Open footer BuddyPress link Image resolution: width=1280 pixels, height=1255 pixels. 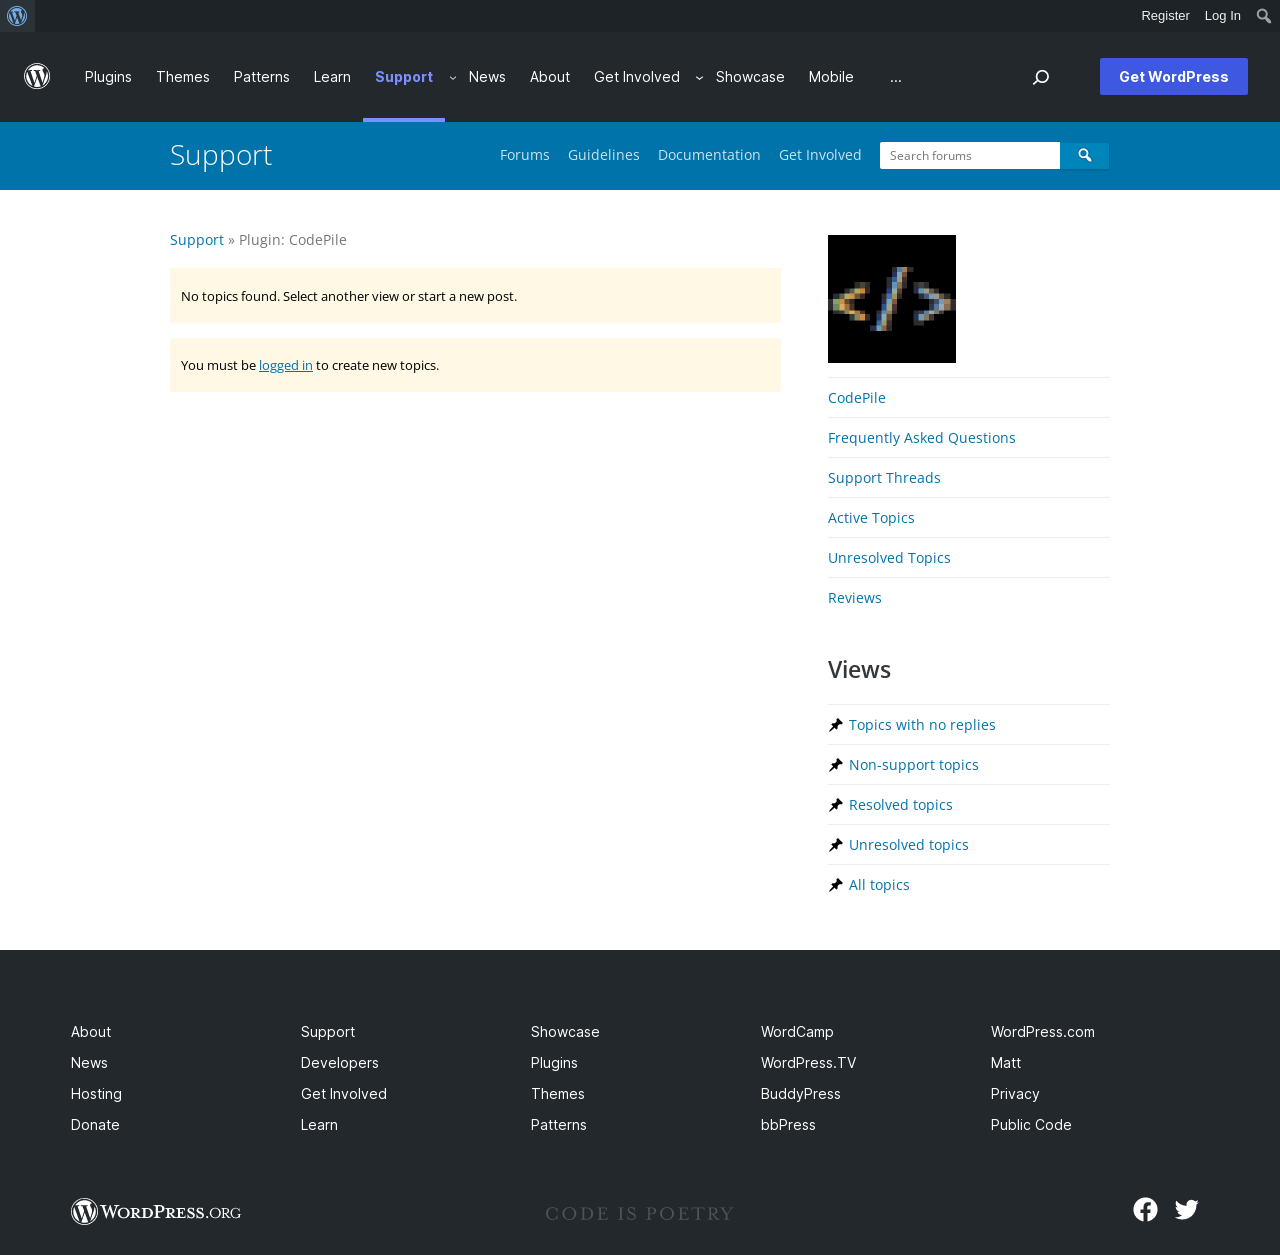[801, 1094]
